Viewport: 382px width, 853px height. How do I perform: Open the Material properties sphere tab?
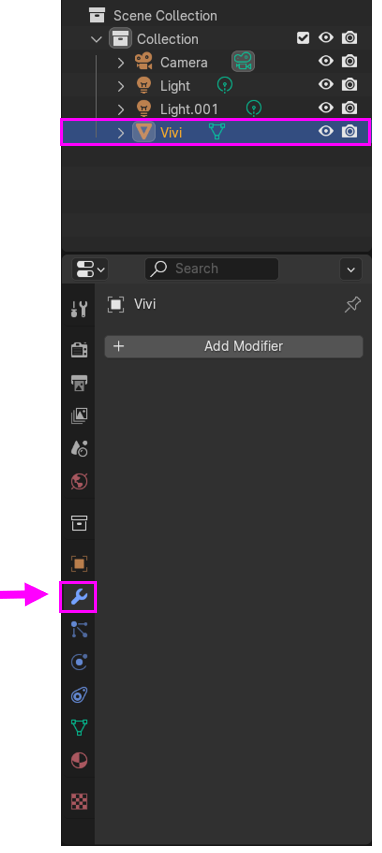coord(79,760)
